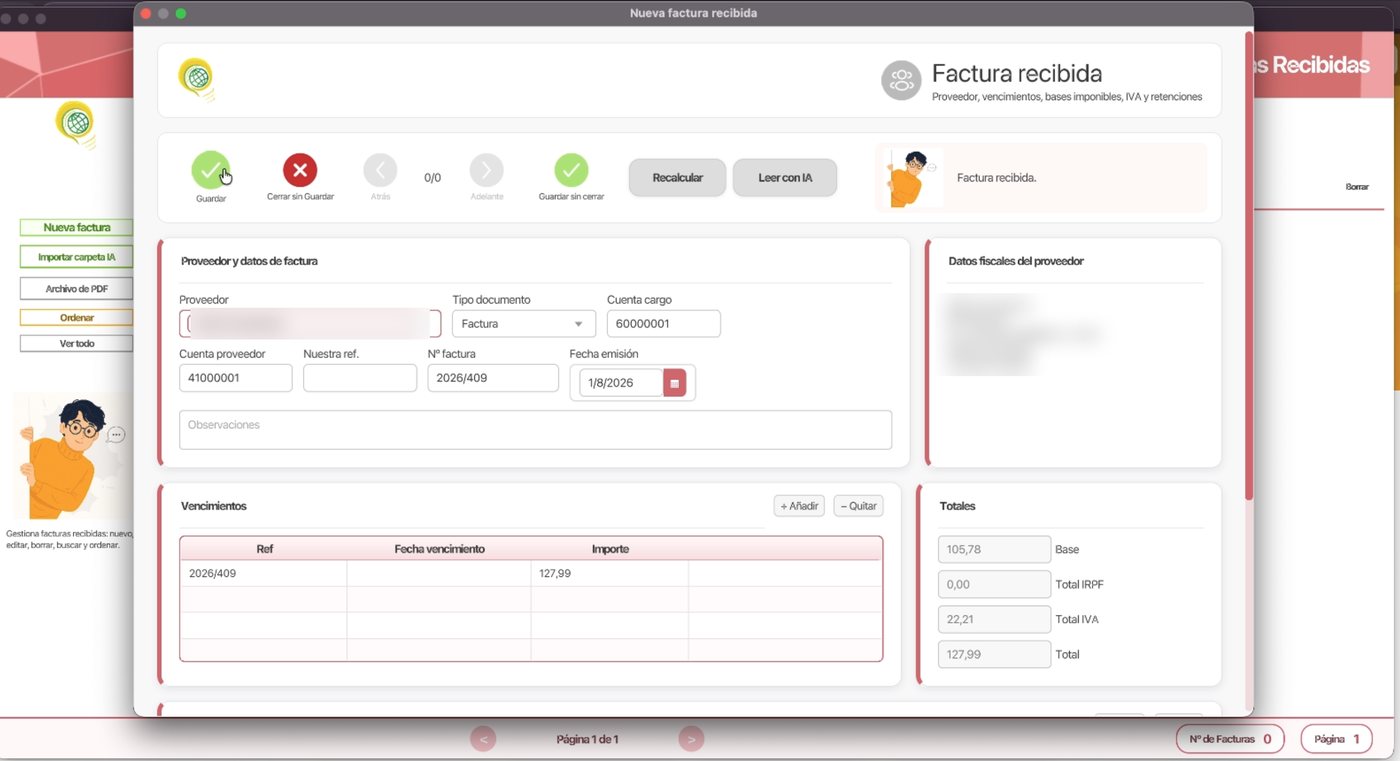Click the Nuestra ref. input field
The height and width of the screenshot is (761, 1400).
point(360,378)
